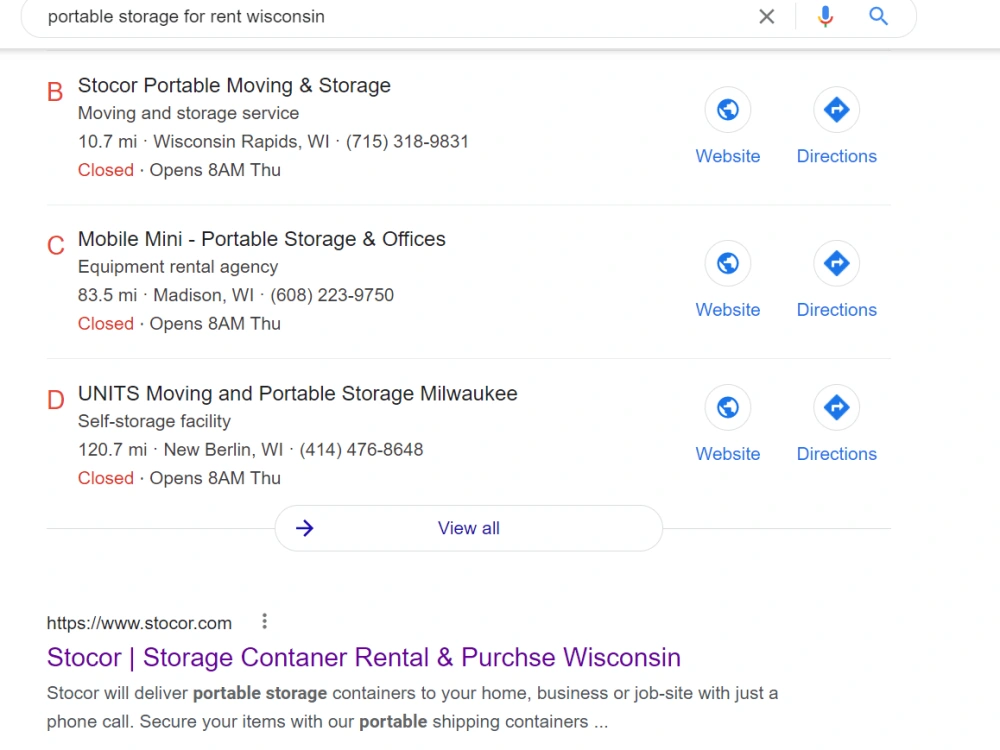This screenshot has width=1000, height=750.
Task: Get directions to UNITS Moving New Berlin
Action: tap(837, 408)
